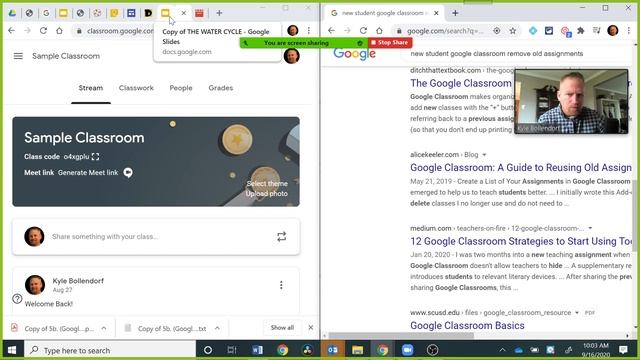Open the Stream tab in Sample Classroom

[x=91, y=88]
